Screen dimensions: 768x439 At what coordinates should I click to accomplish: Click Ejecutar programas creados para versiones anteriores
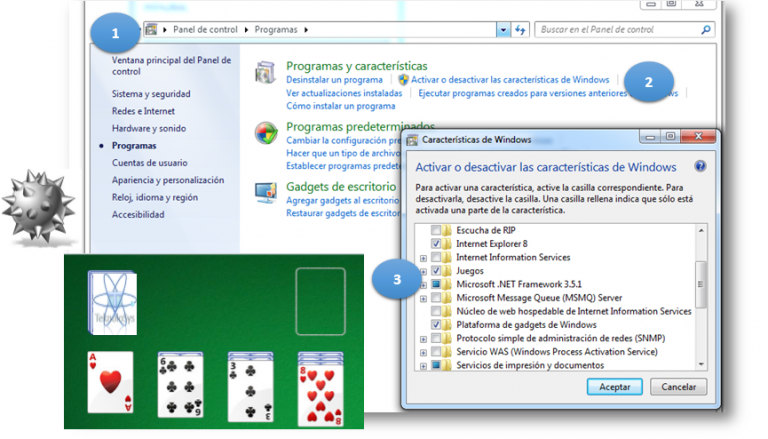(522, 93)
